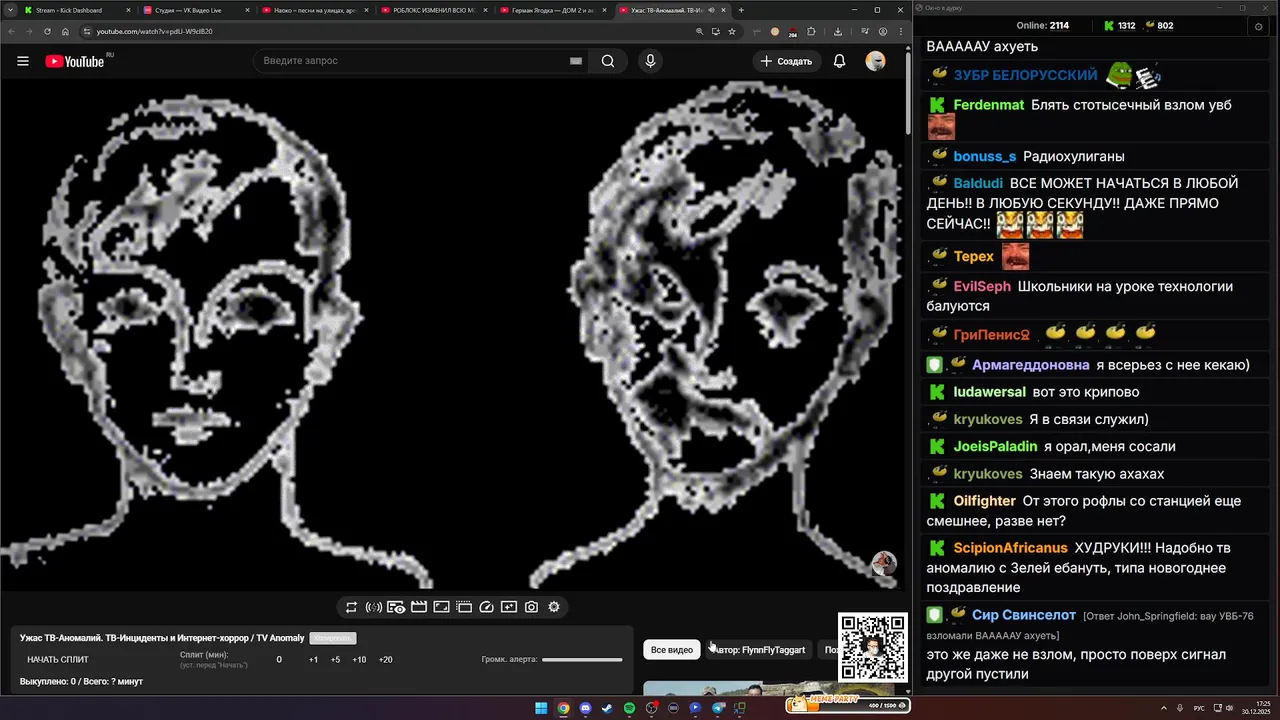Take a screenshot with the camera icon
The image size is (1280, 720).
[x=531, y=607]
